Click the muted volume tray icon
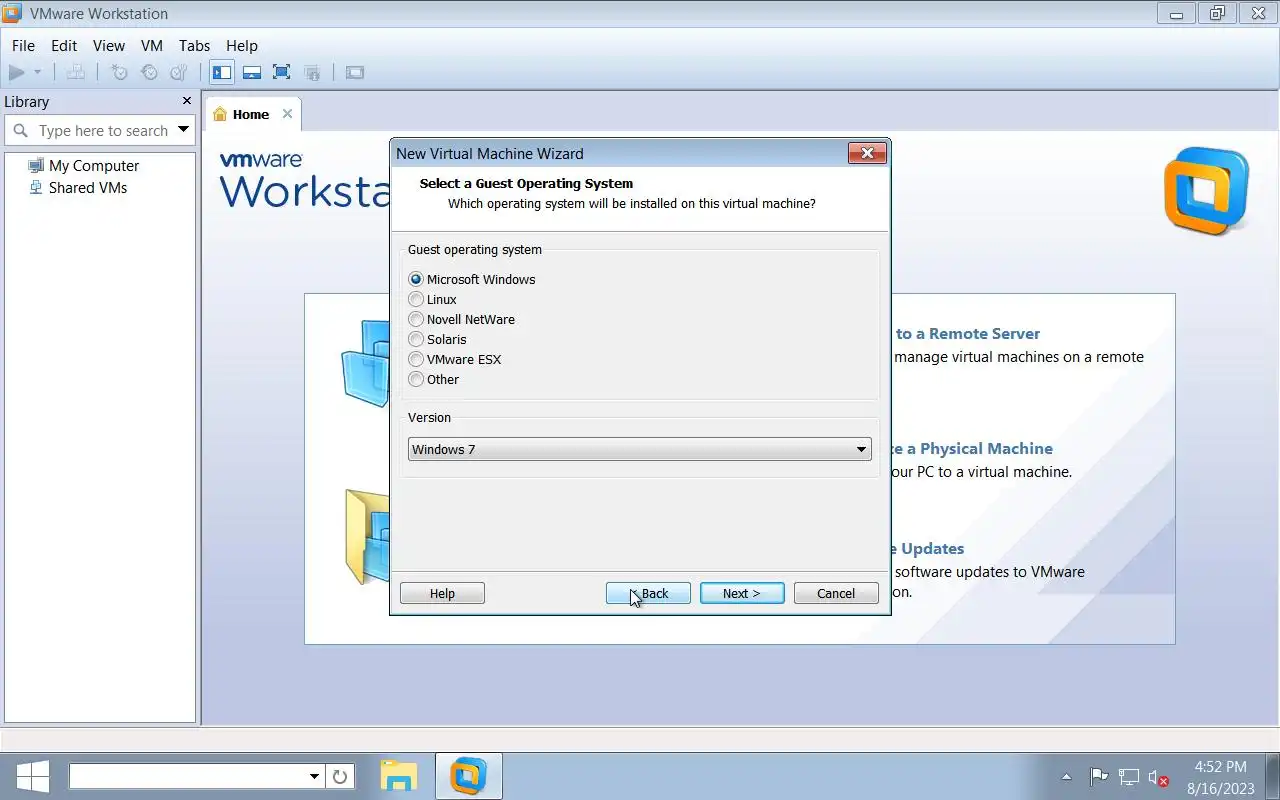This screenshot has width=1280, height=800. click(1159, 777)
